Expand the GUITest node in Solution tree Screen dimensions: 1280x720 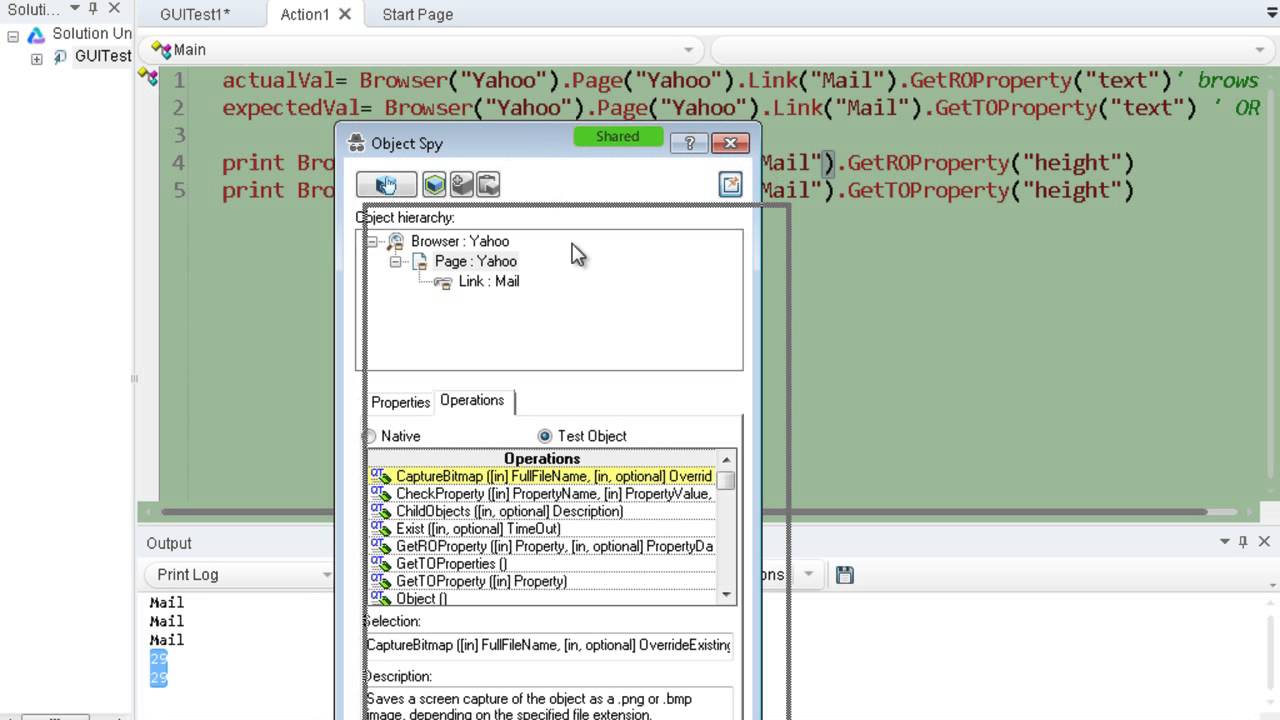pyautogui.click(x=37, y=59)
